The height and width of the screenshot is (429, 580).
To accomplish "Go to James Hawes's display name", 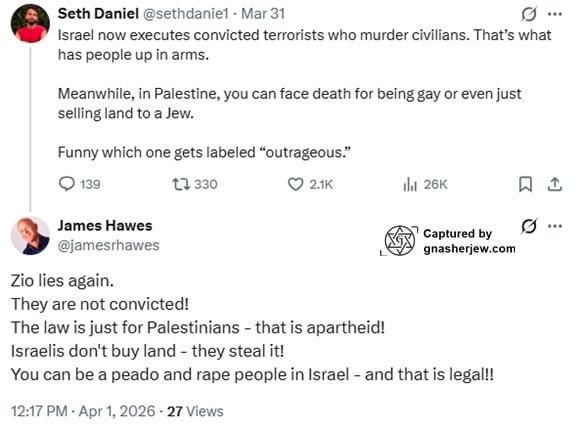I will pyautogui.click(x=105, y=225).
